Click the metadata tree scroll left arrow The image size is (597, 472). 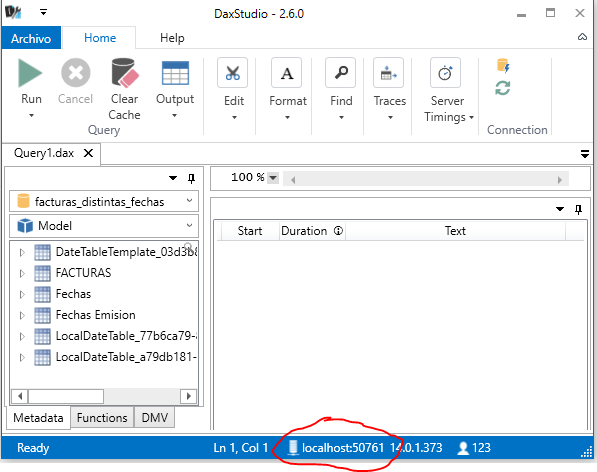pos(20,396)
